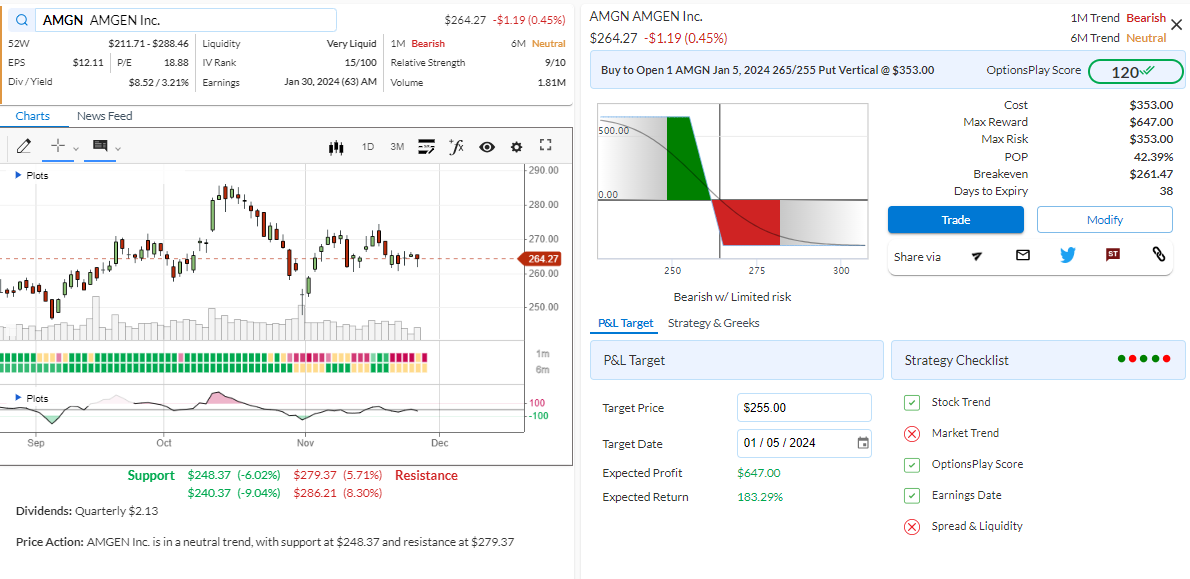Select the 3M time range
The image size is (1190, 579).
[397, 147]
